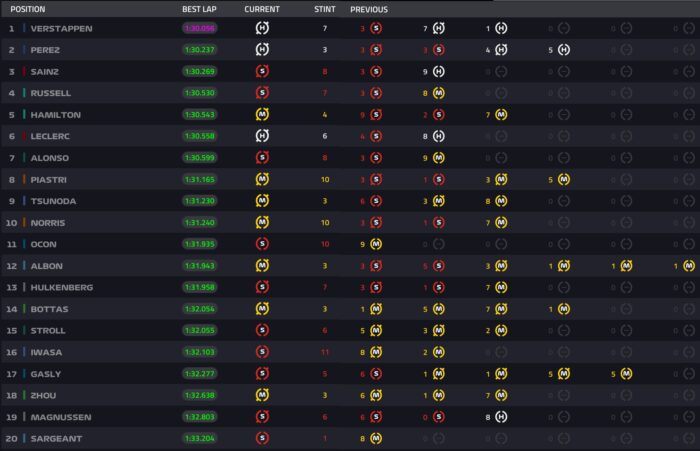Click Verstappen's current hard tyre icon
Viewport: 700px width, 451px height.
262,28
